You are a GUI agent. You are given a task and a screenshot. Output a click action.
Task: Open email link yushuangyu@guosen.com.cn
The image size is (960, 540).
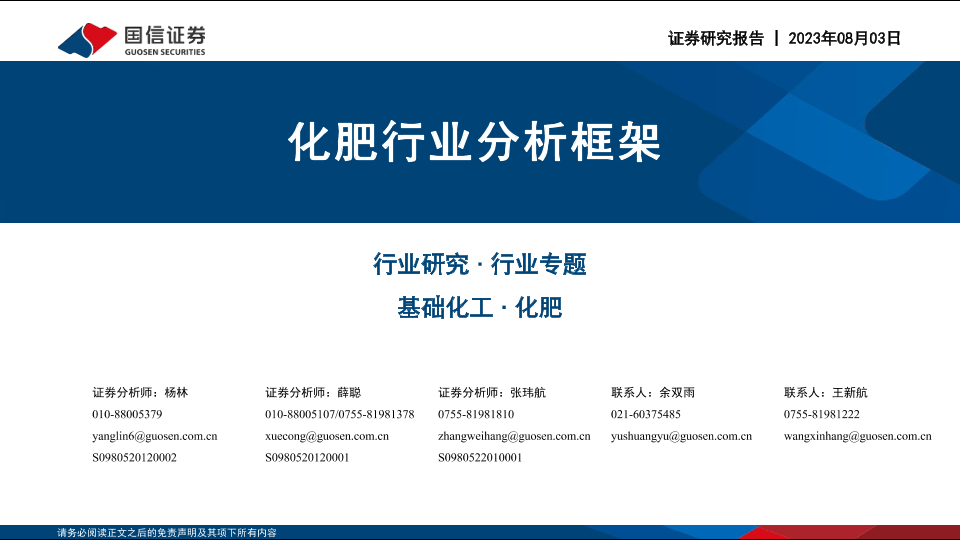tap(681, 436)
